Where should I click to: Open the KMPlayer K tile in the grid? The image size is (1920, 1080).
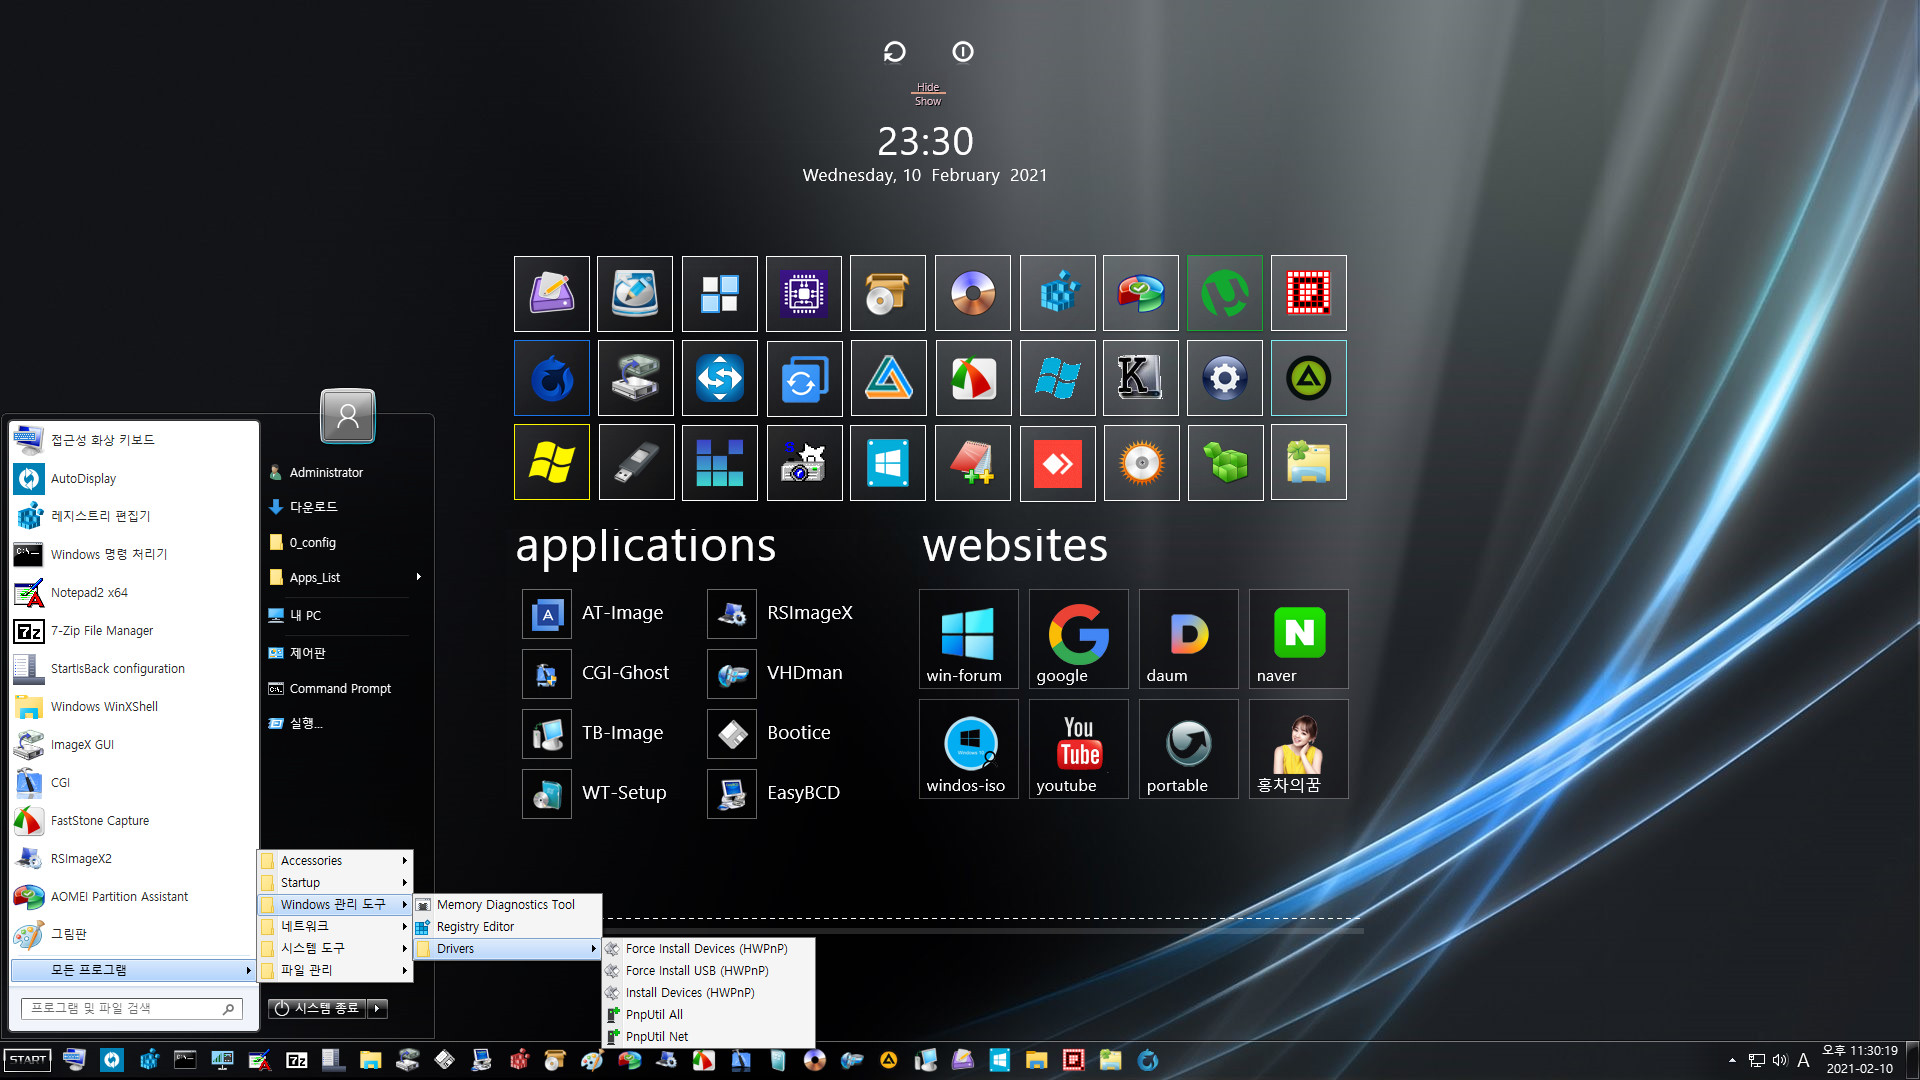[x=1141, y=378]
